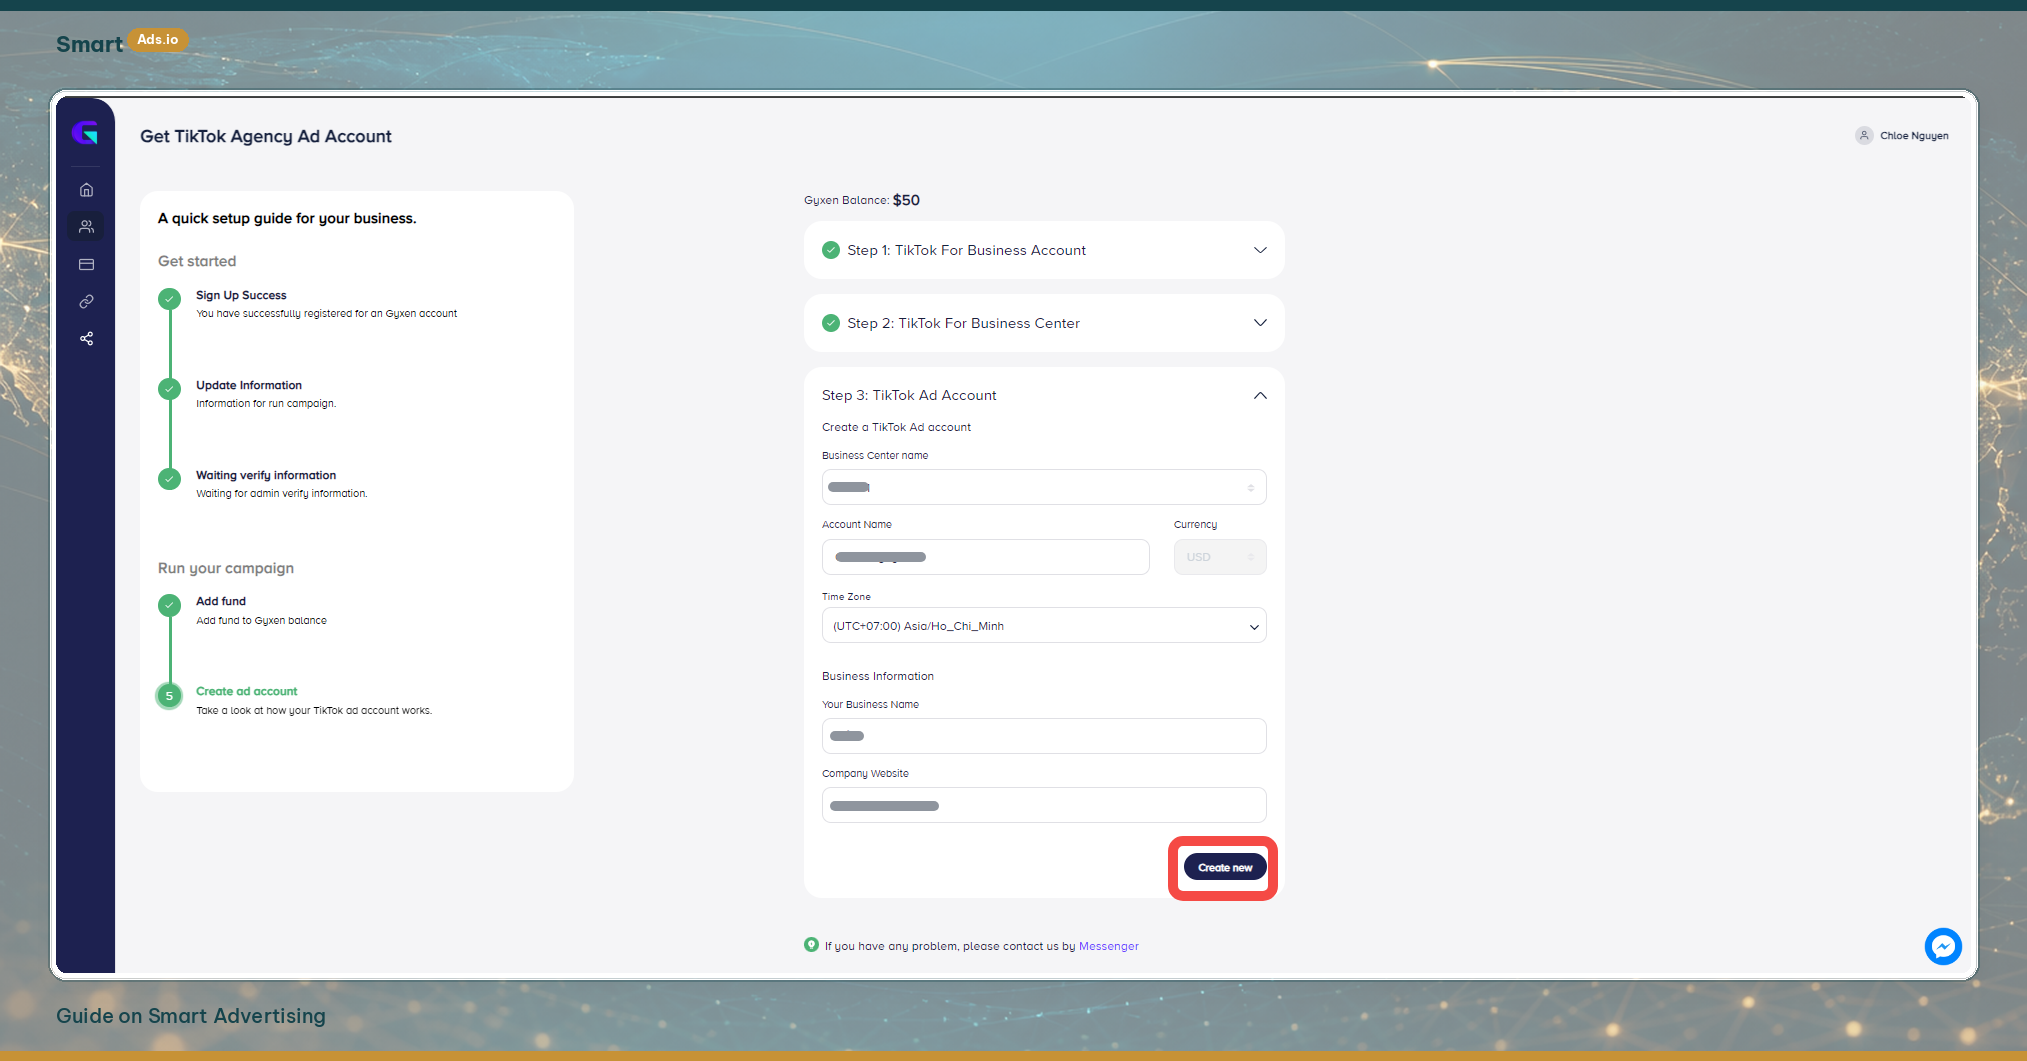Click the Sign Up Success check icon
Viewport: 2027px width, 1061px height.
pos(170,299)
